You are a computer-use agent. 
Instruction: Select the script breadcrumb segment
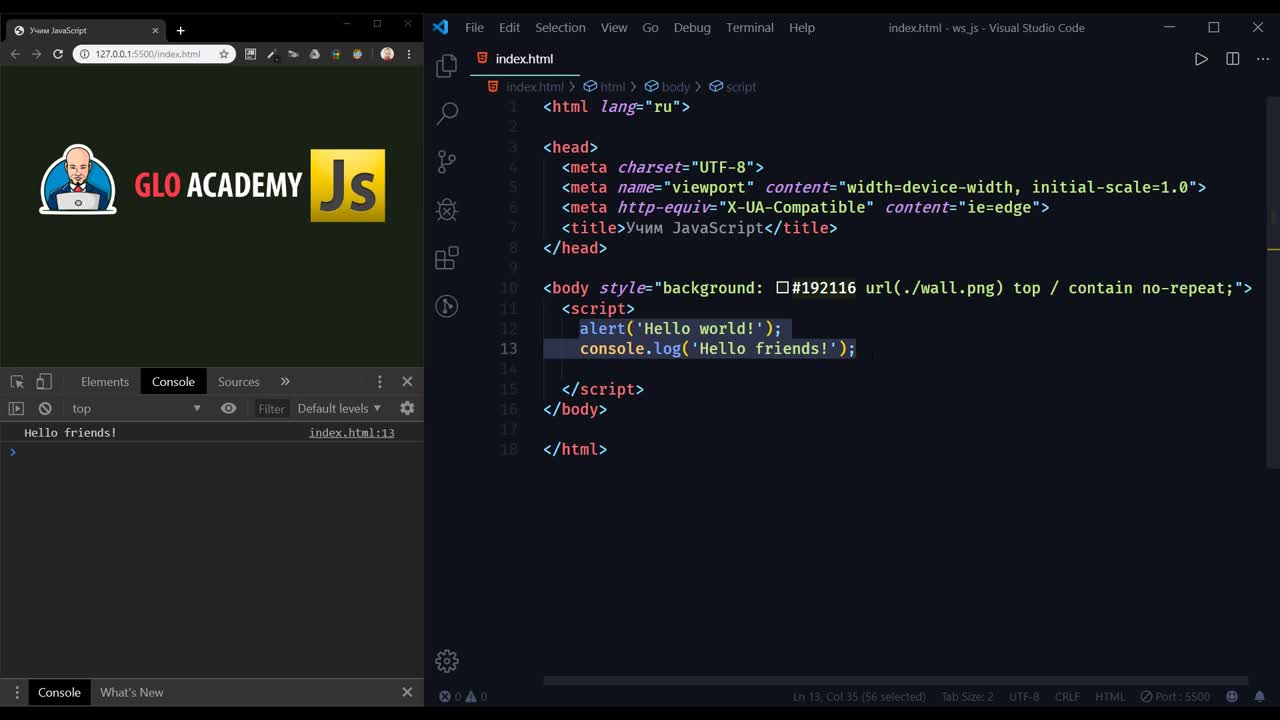click(732, 87)
